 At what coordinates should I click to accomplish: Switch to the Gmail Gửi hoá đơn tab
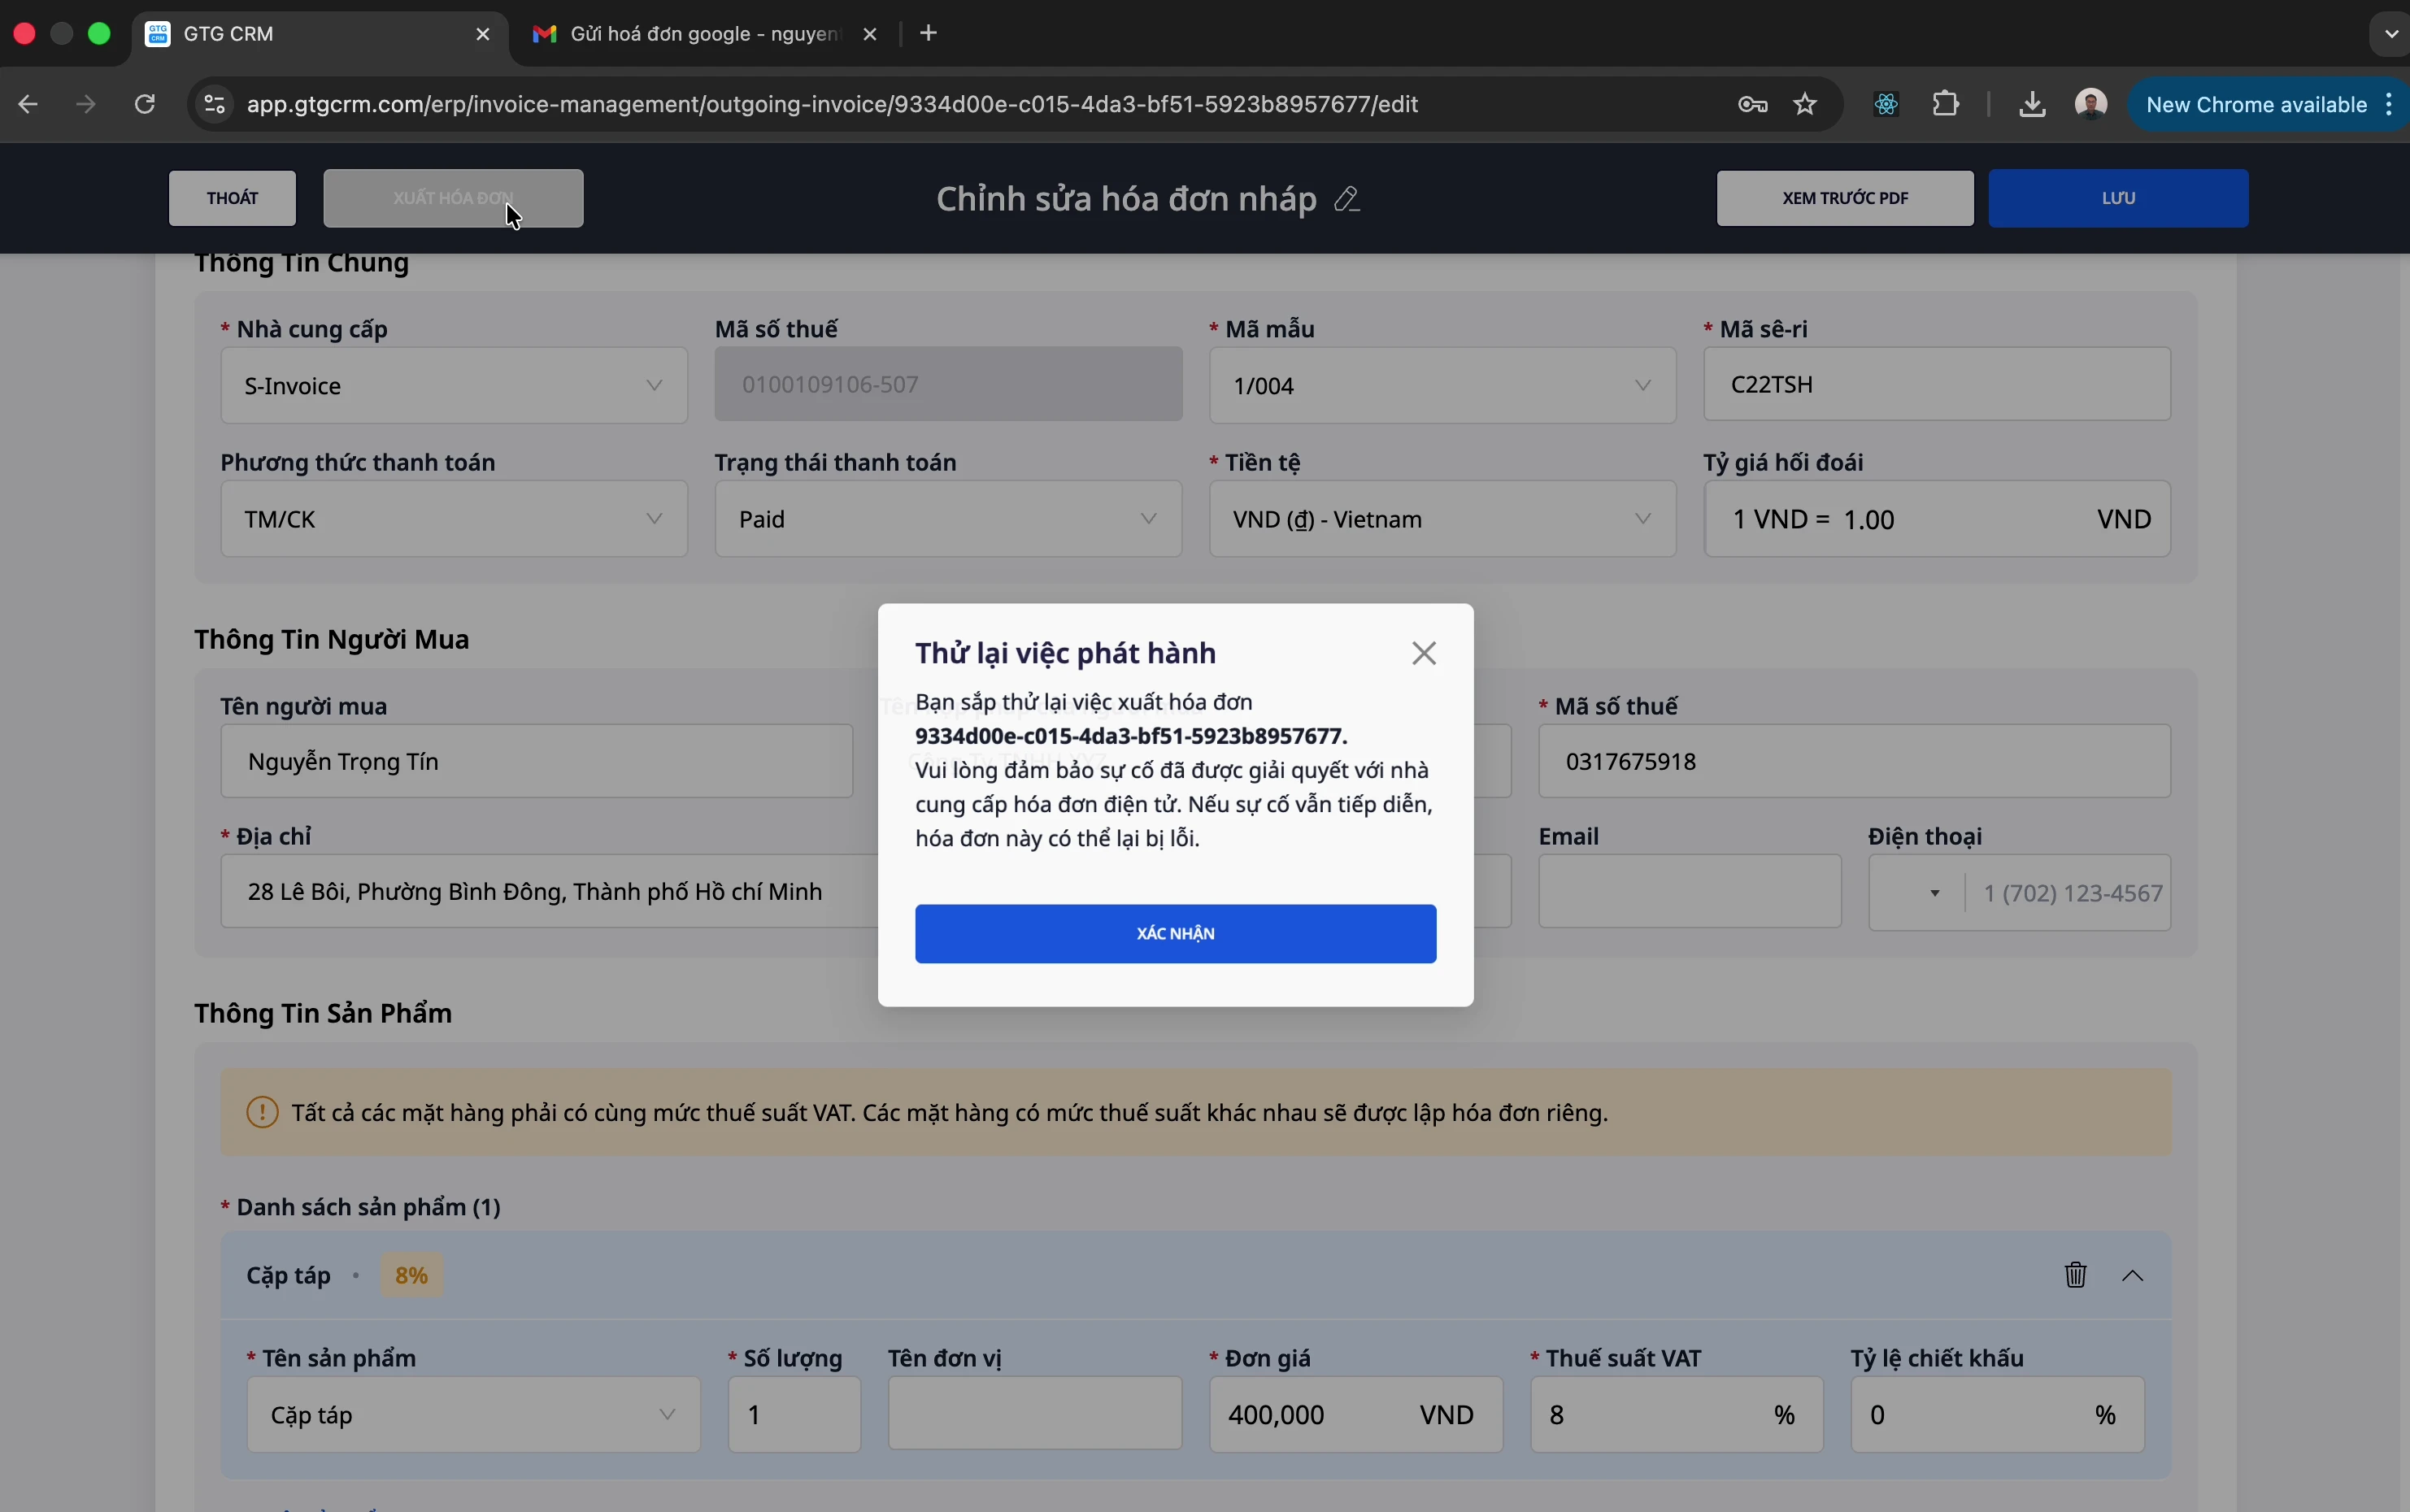click(x=690, y=34)
